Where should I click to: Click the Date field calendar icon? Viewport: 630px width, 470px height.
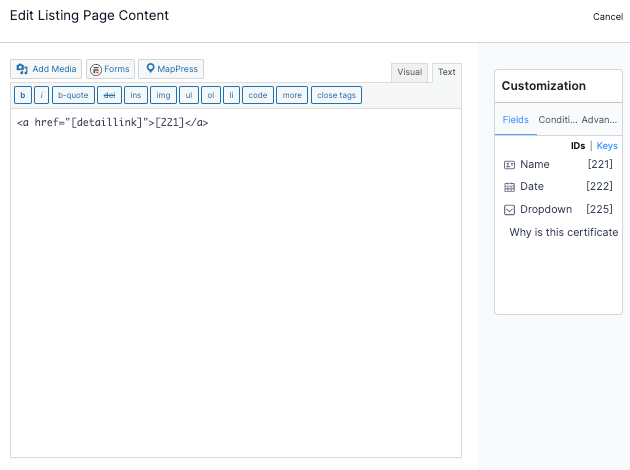[x=509, y=187]
